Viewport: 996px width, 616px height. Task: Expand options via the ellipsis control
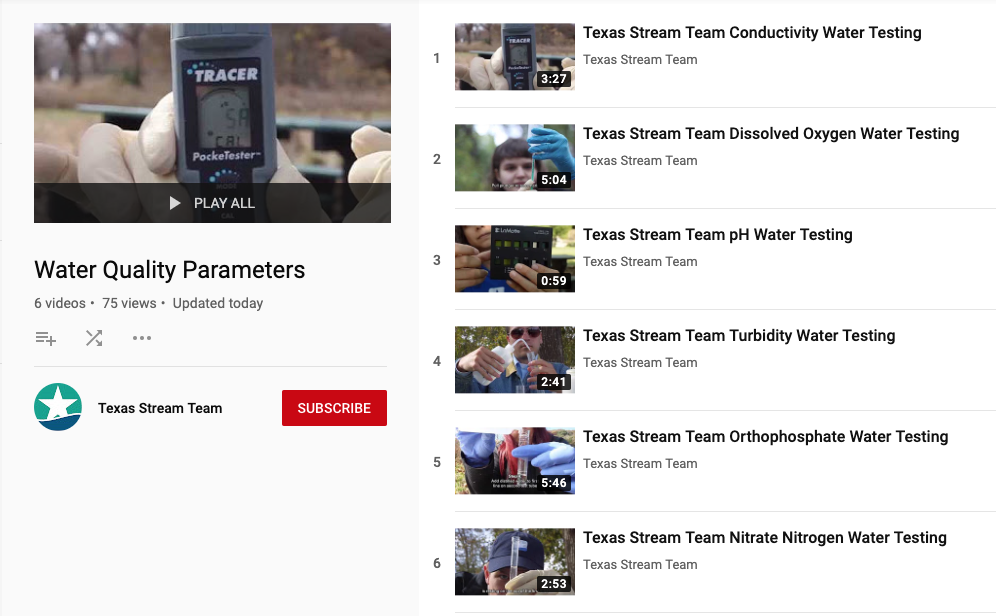tap(142, 338)
